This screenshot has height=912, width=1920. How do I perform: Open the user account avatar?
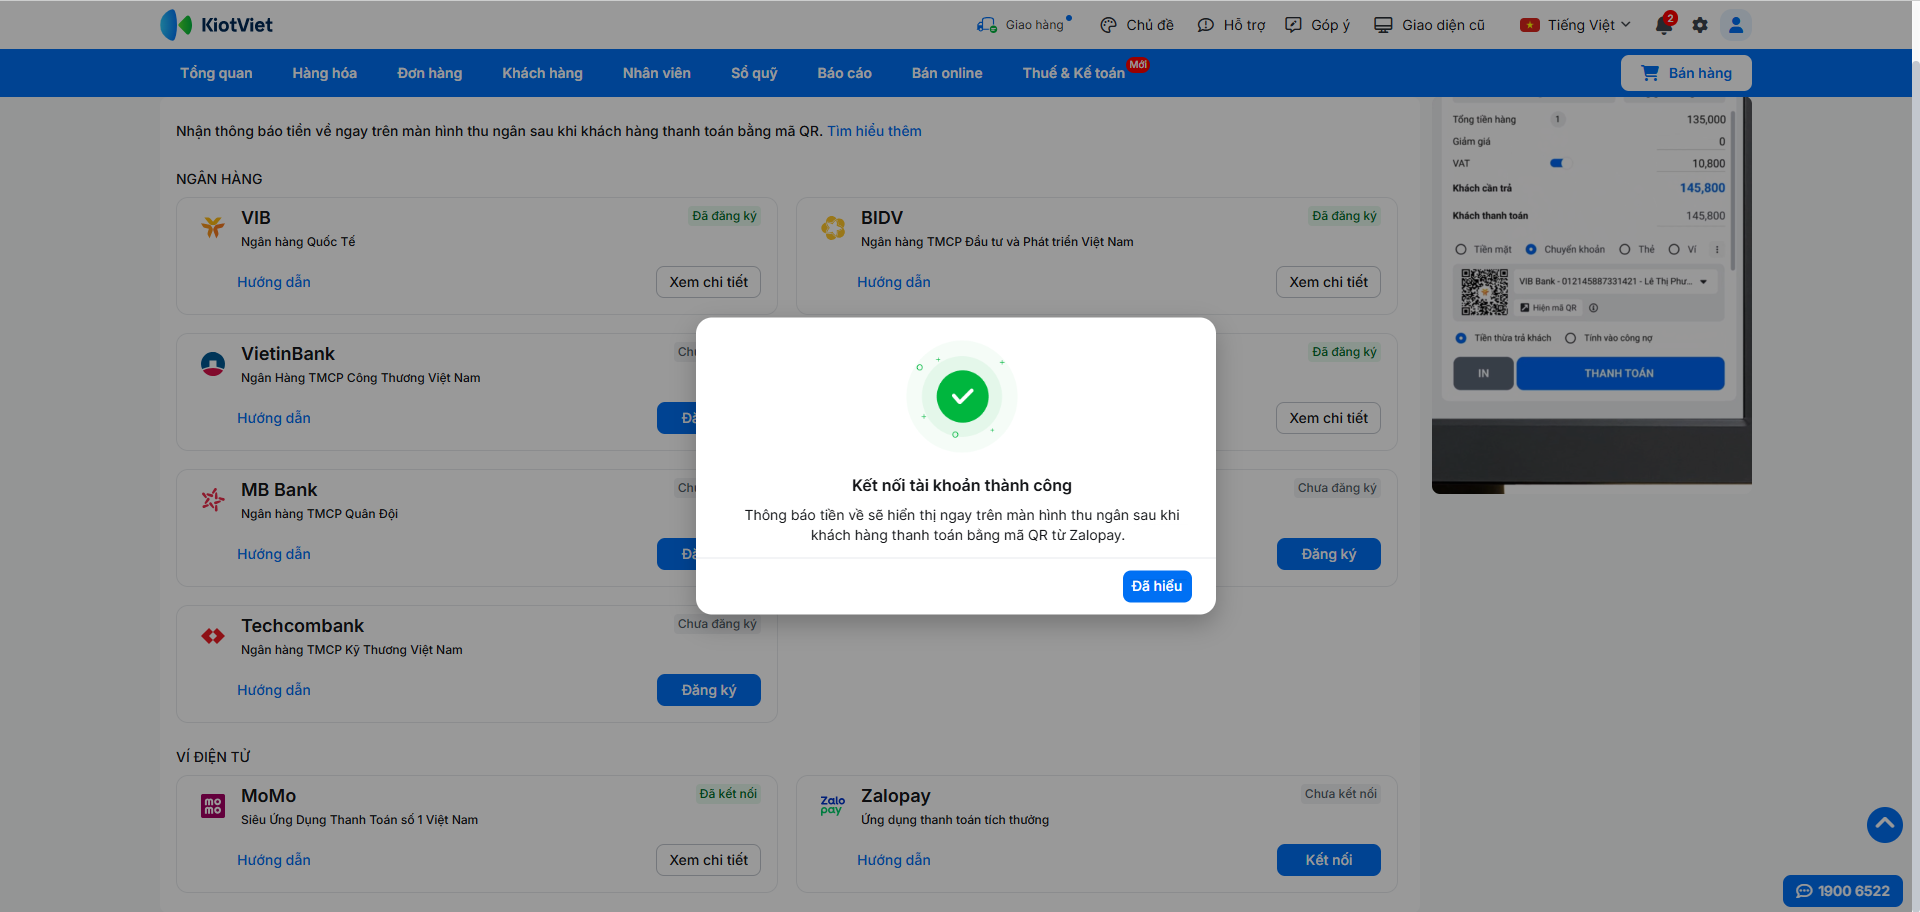1736,25
